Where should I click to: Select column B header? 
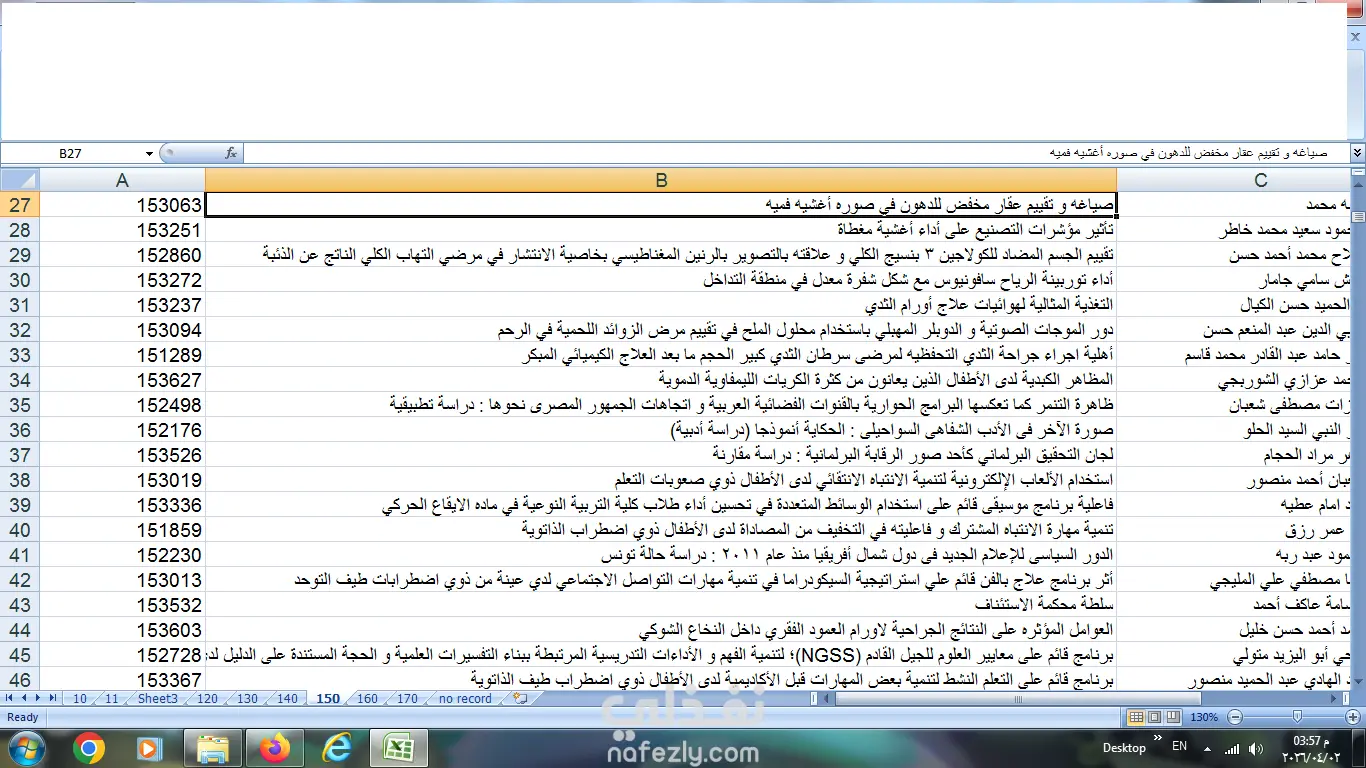[x=661, y=180]
